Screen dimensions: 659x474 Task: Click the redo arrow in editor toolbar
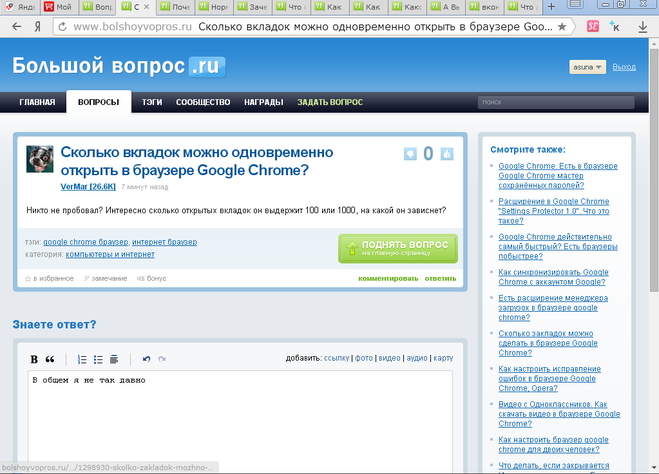pos(162,359)
